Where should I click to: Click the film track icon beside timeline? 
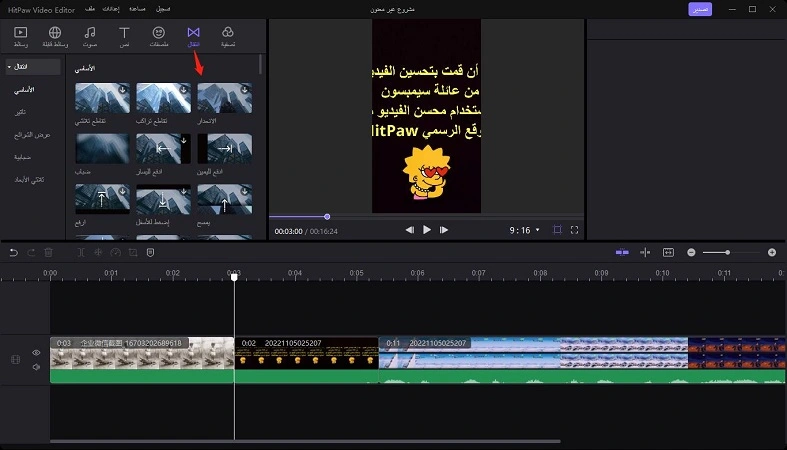[16, 359]
